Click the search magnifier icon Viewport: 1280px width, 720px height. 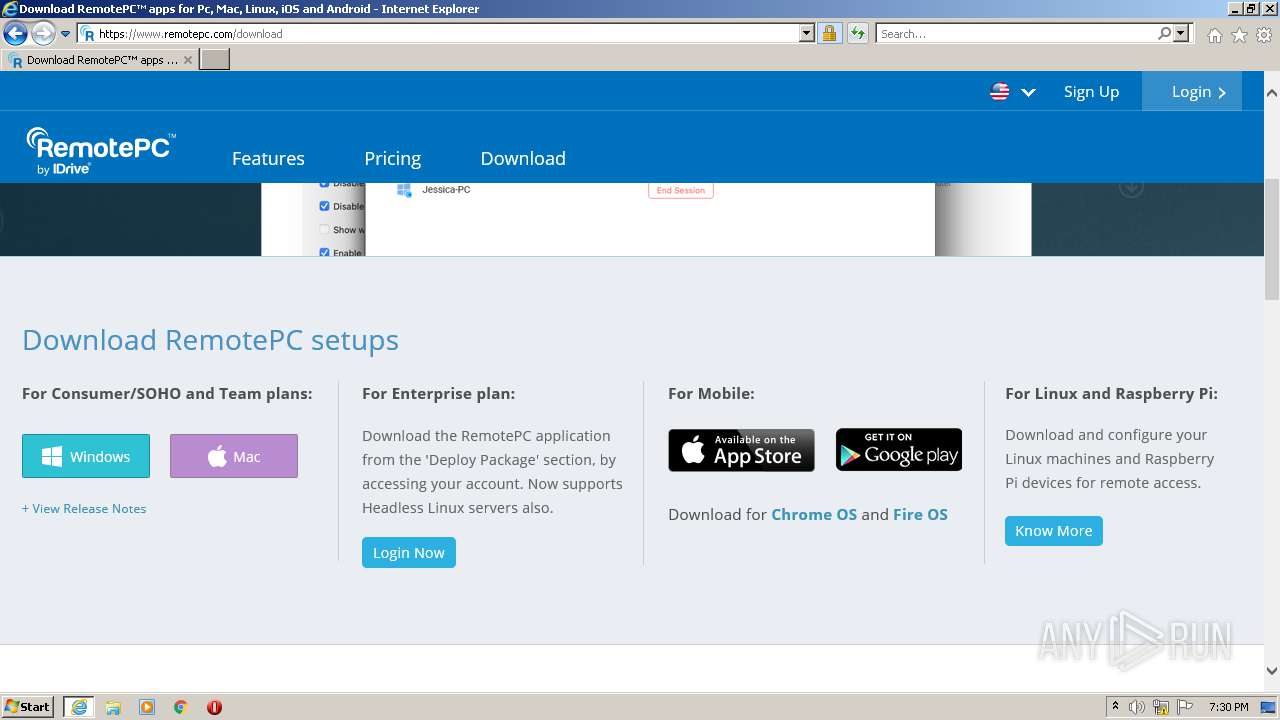1164,34
